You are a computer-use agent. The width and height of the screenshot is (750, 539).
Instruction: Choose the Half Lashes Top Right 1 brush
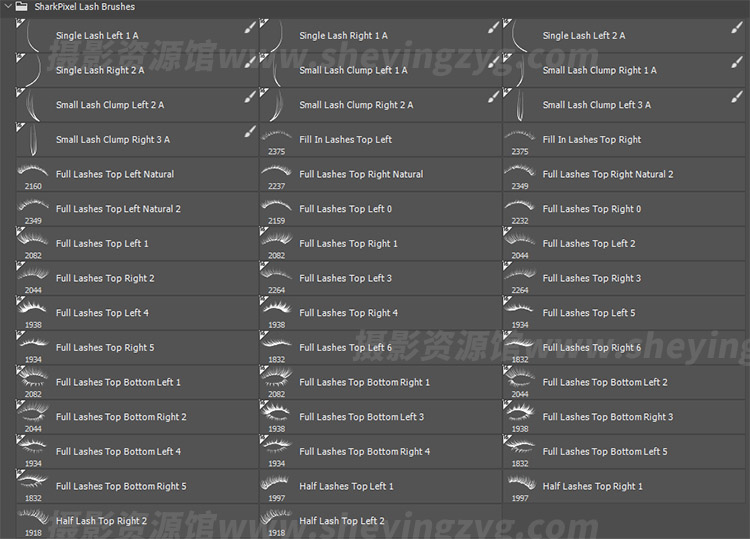point(592,487)
